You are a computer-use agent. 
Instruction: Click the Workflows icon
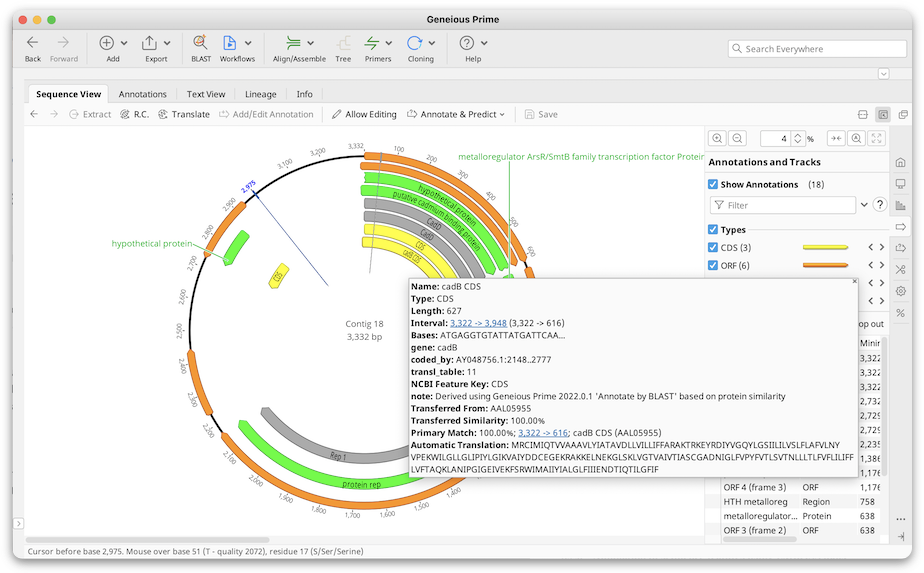[229, 42]
